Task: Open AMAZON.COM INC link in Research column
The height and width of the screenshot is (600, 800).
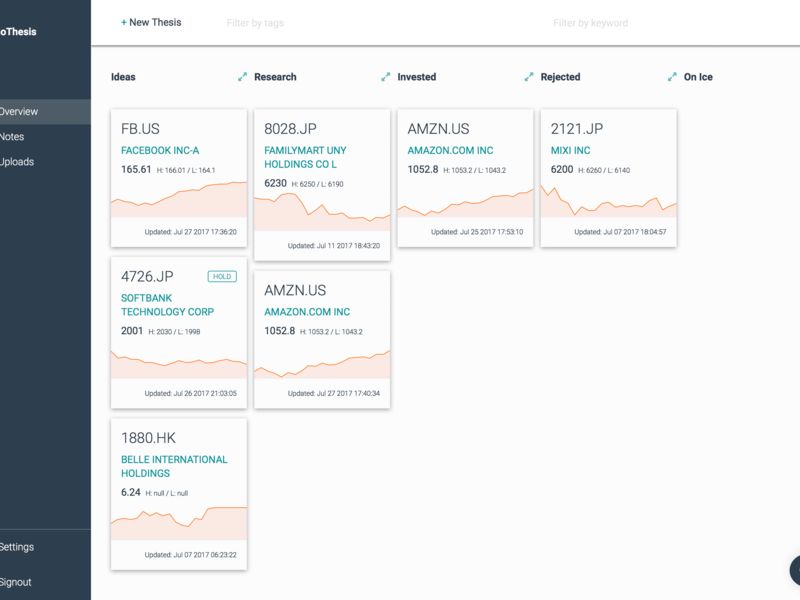Action: 307,312
